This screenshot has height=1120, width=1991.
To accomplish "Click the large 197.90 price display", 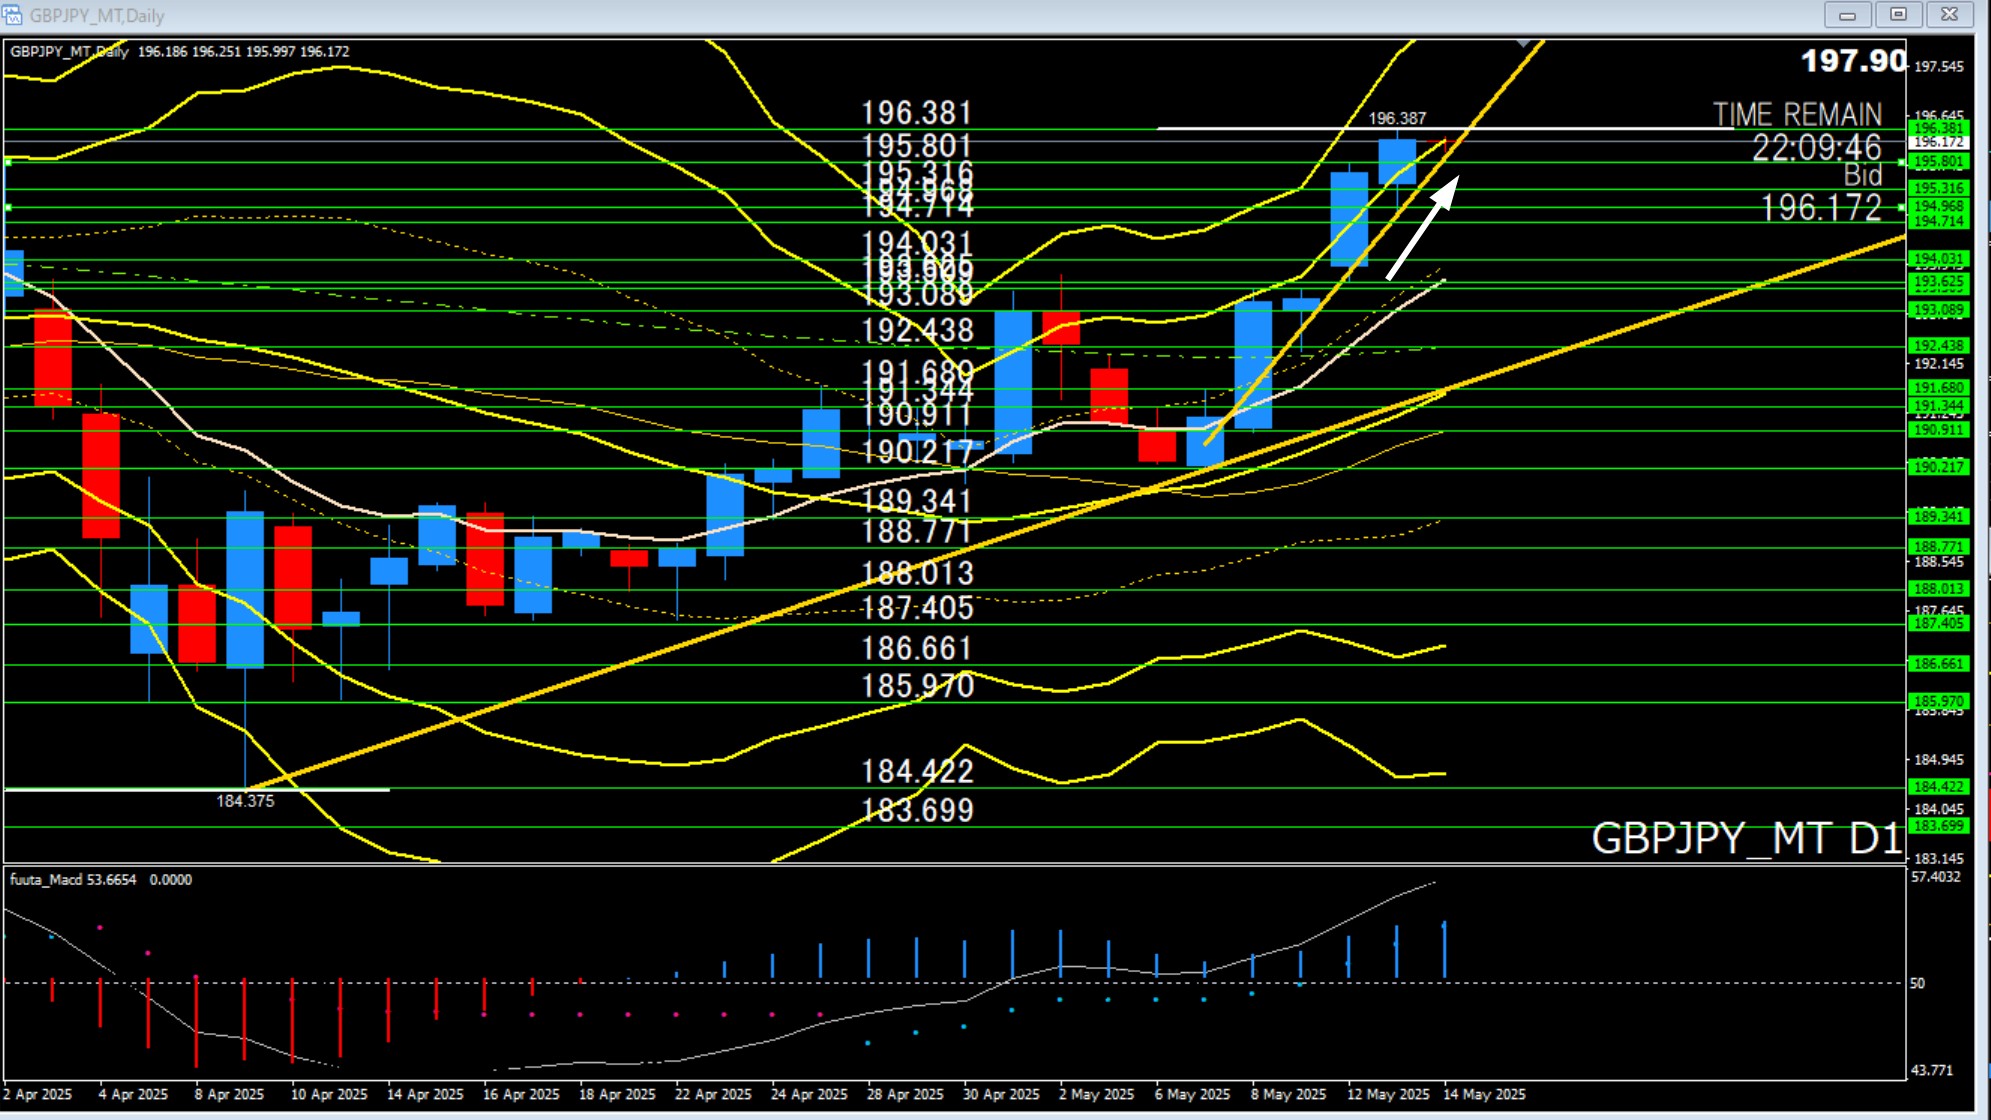I will (x=1854, y=61).
